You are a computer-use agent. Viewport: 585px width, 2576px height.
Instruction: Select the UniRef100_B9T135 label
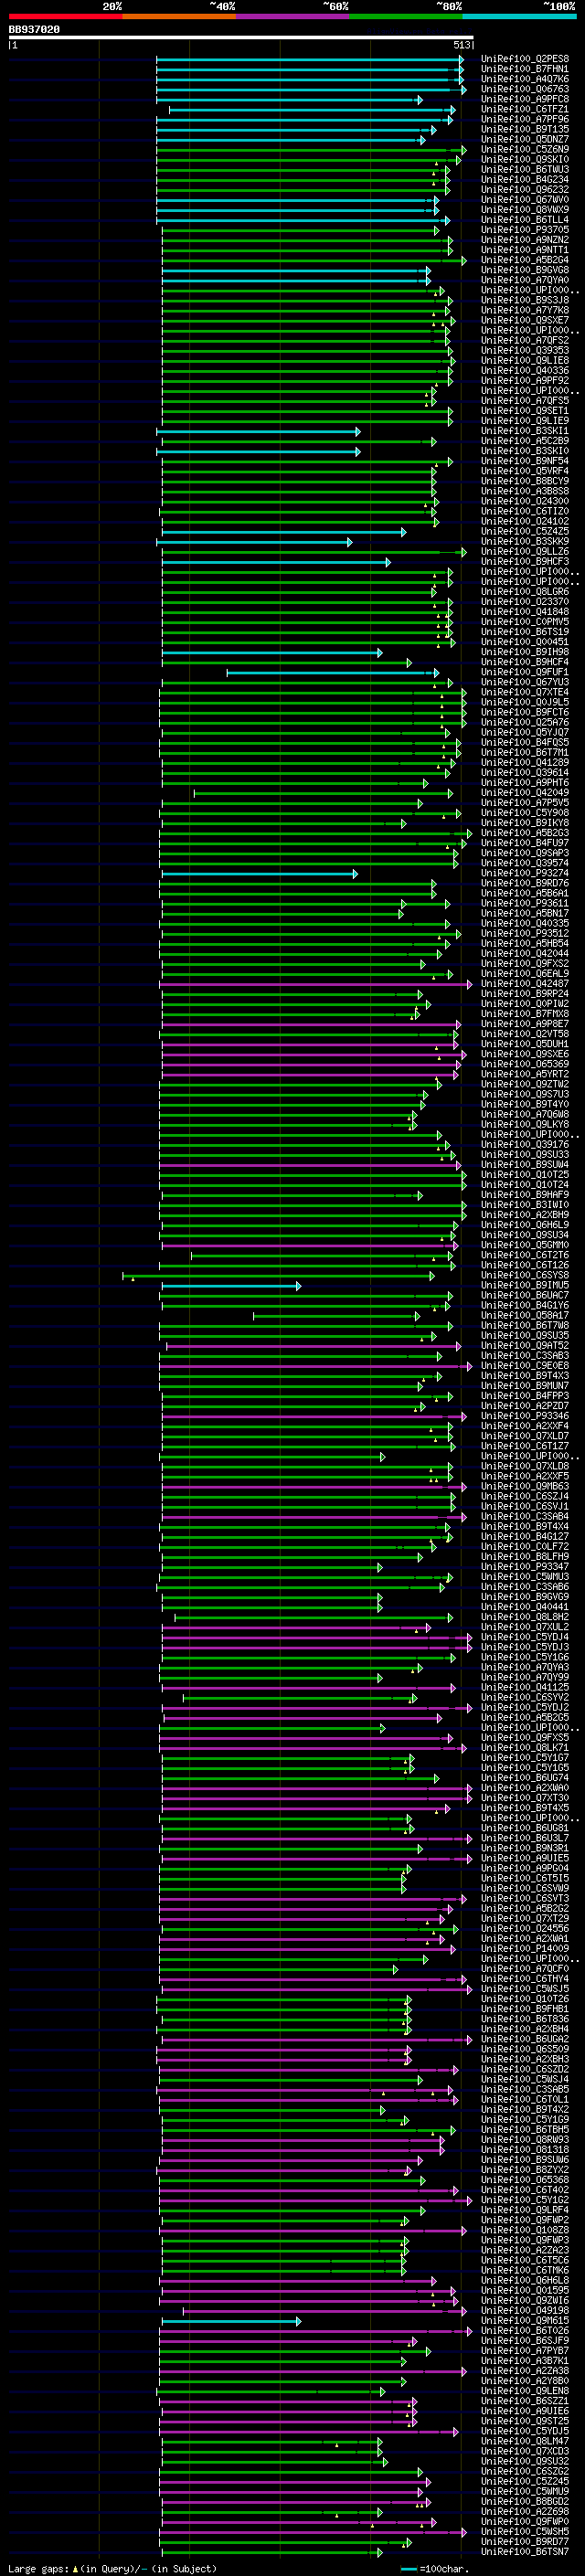[x=525, y=129]
